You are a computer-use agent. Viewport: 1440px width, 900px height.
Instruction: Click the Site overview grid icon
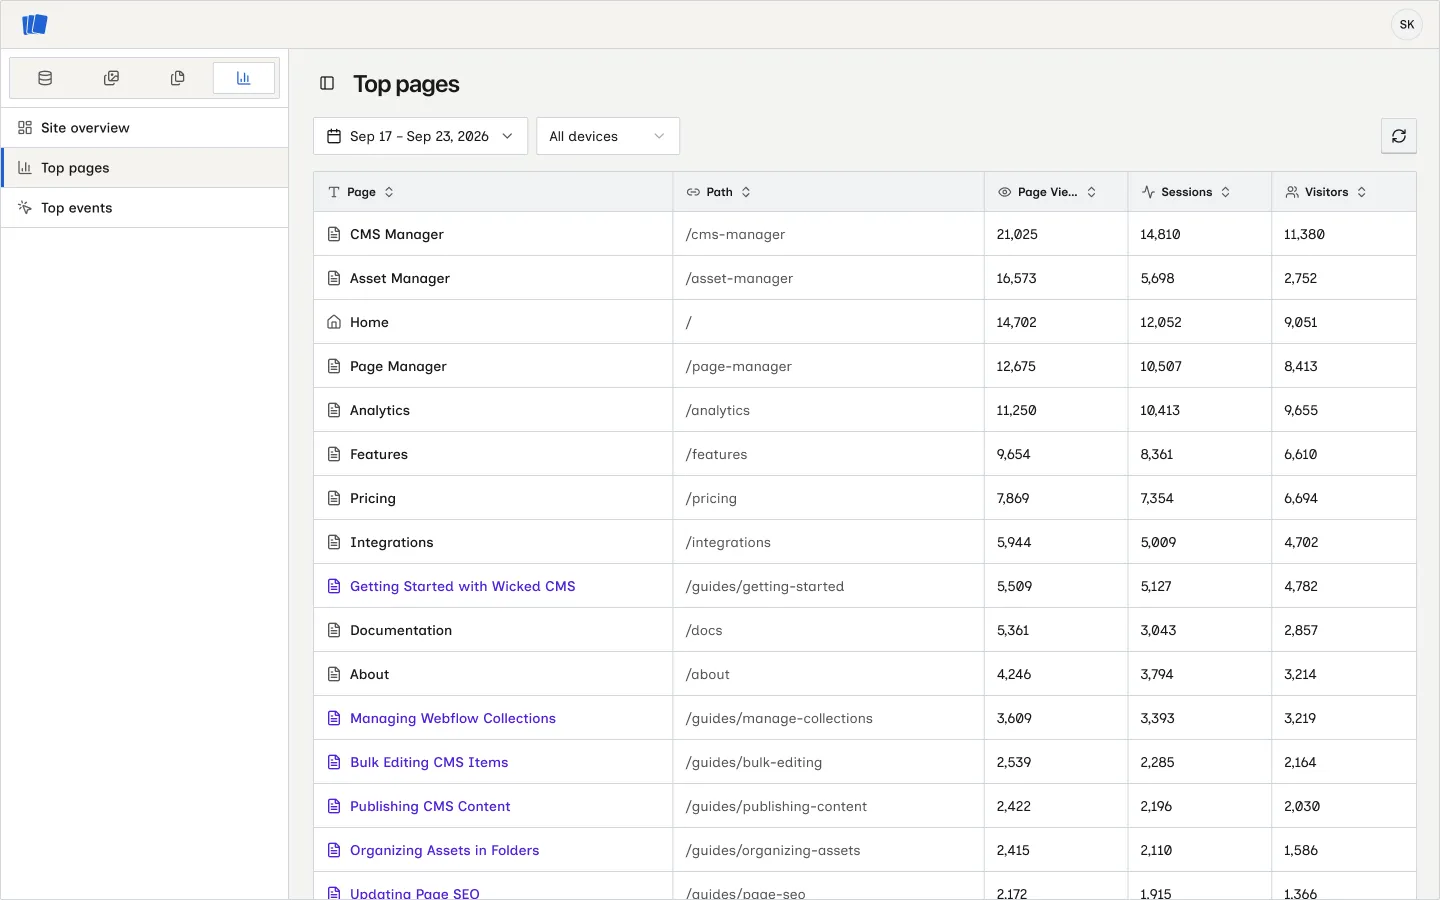click(25, 128)
